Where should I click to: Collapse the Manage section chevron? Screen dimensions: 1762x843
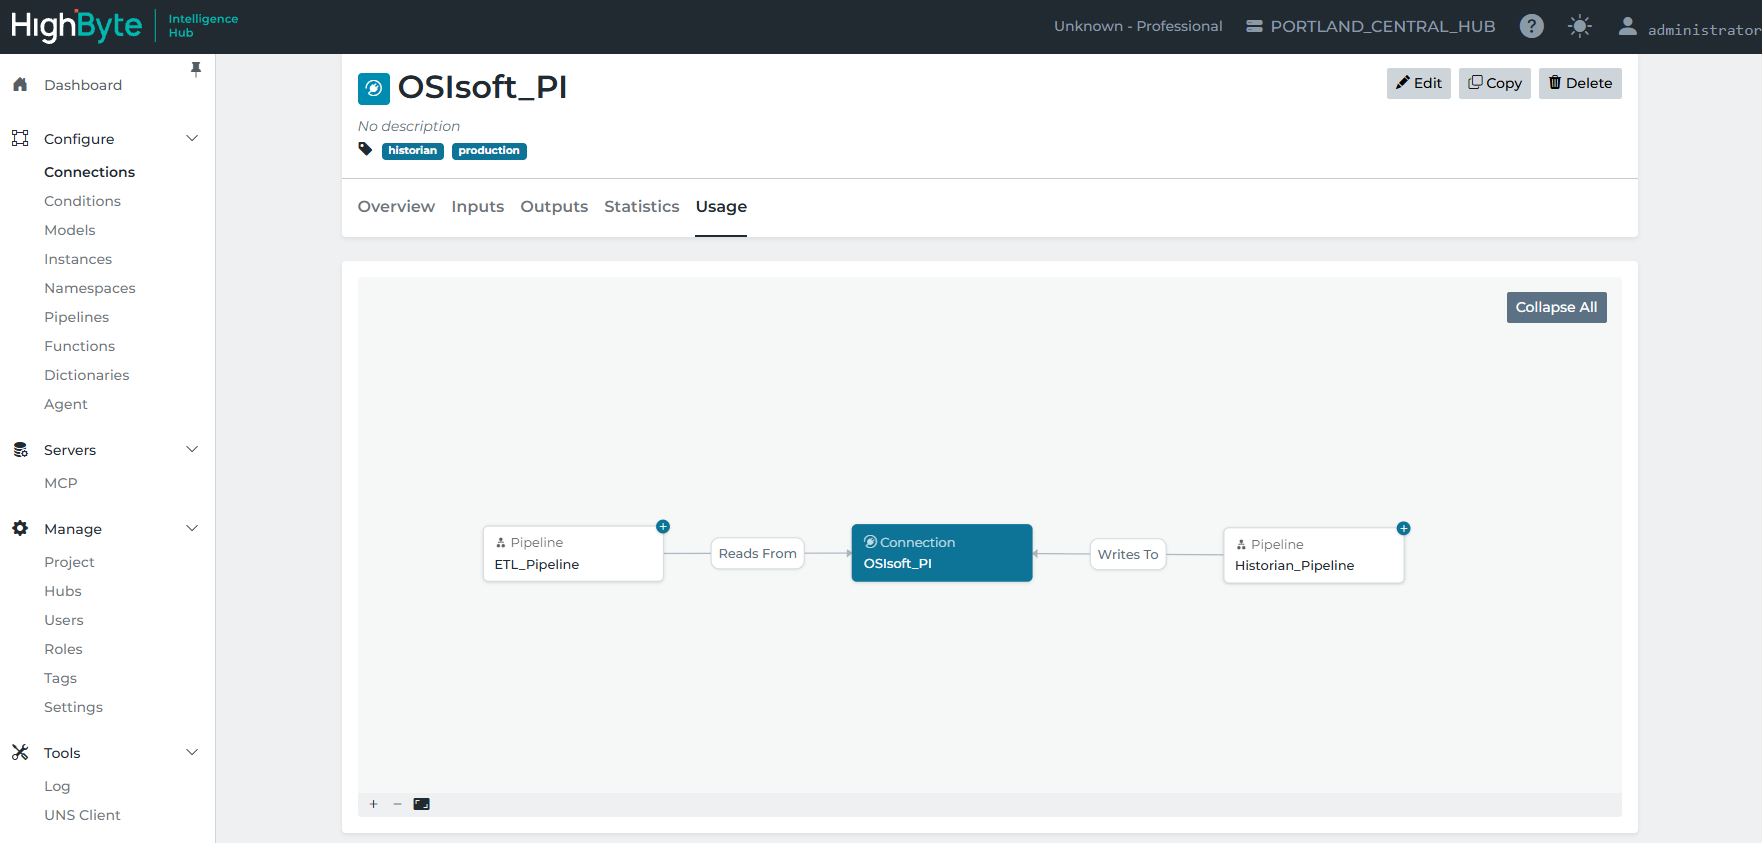[x=192, y=528]
